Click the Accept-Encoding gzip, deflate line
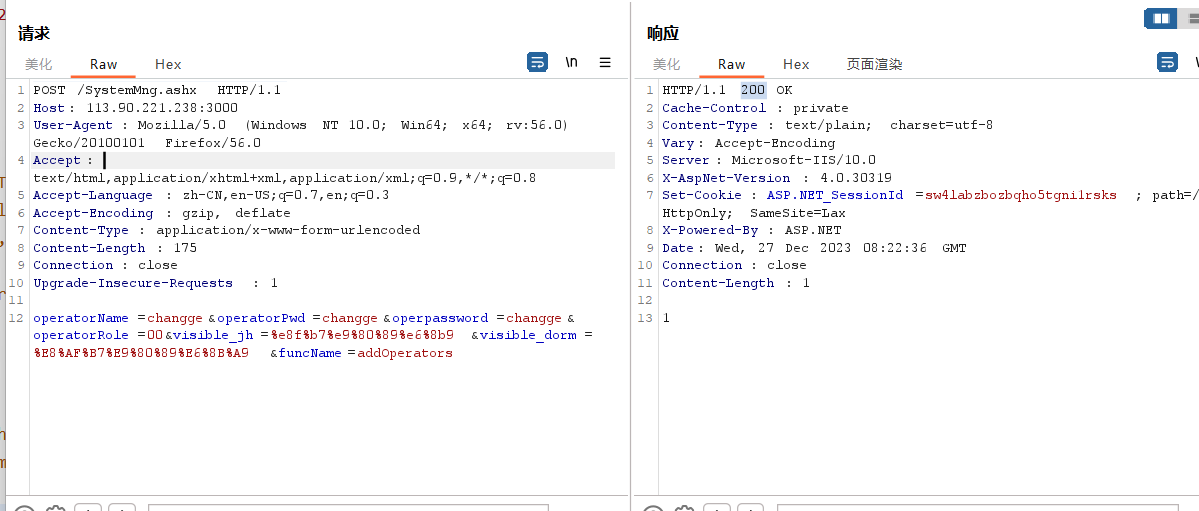The width and height of the screenshot is (1199, 511). [162, 213]
